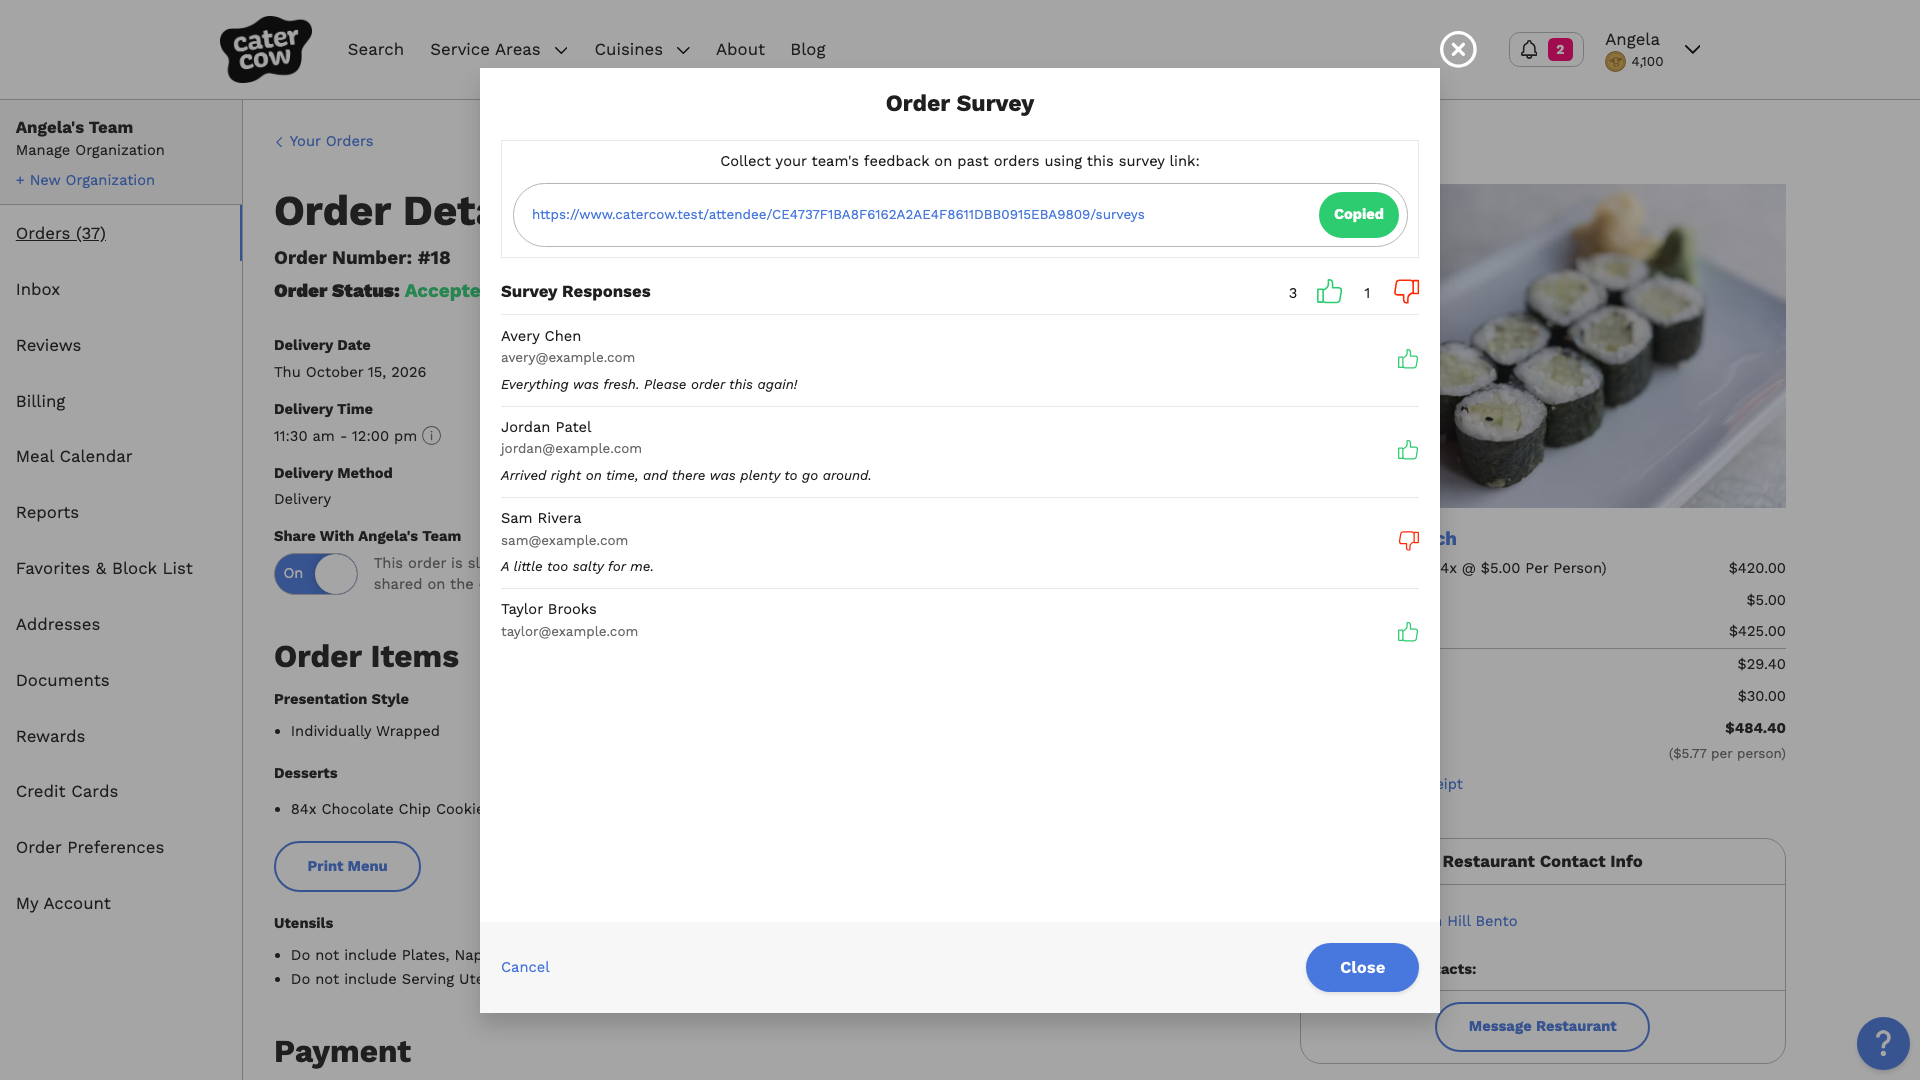Open the About page
Viewport: 1920px width, 1080px height.
(740, 50)
